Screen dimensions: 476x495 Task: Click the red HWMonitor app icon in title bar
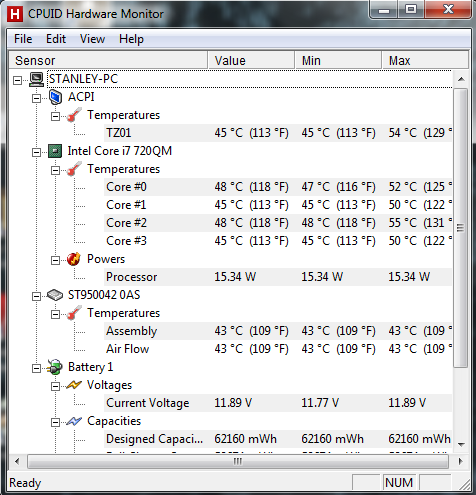[x=14, y=14]
